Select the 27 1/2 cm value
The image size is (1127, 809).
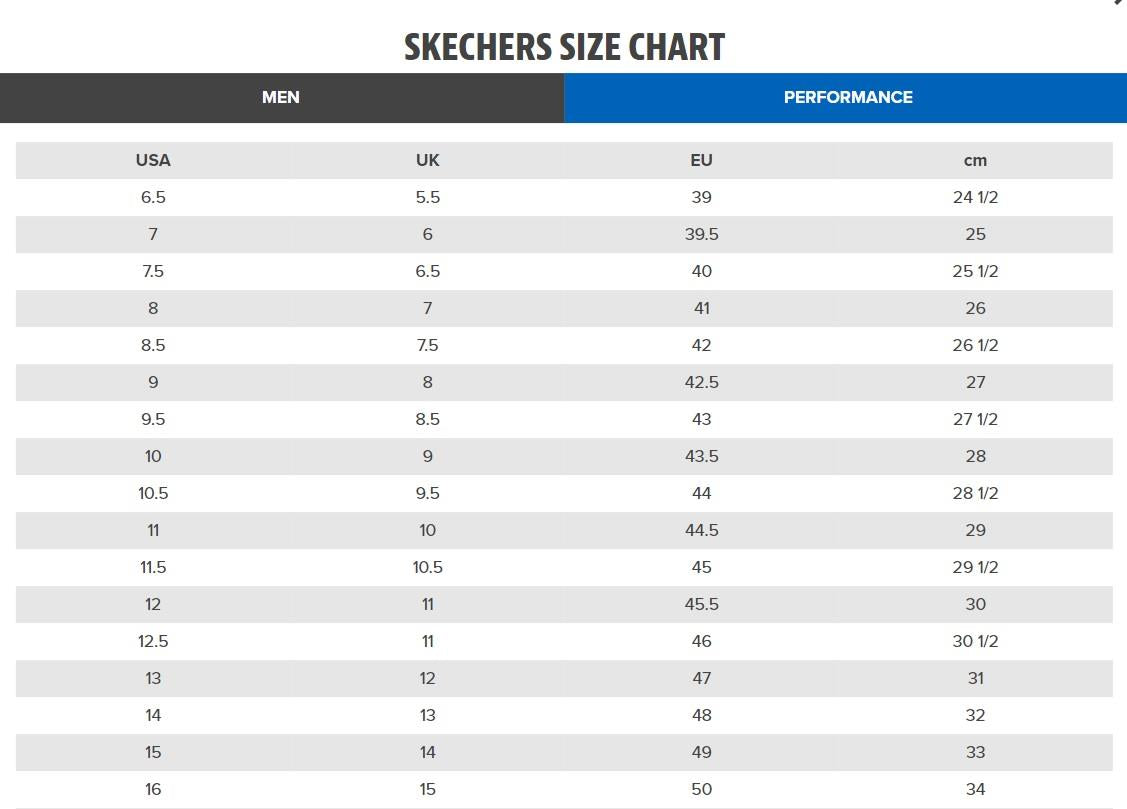(x=975, y=419)
